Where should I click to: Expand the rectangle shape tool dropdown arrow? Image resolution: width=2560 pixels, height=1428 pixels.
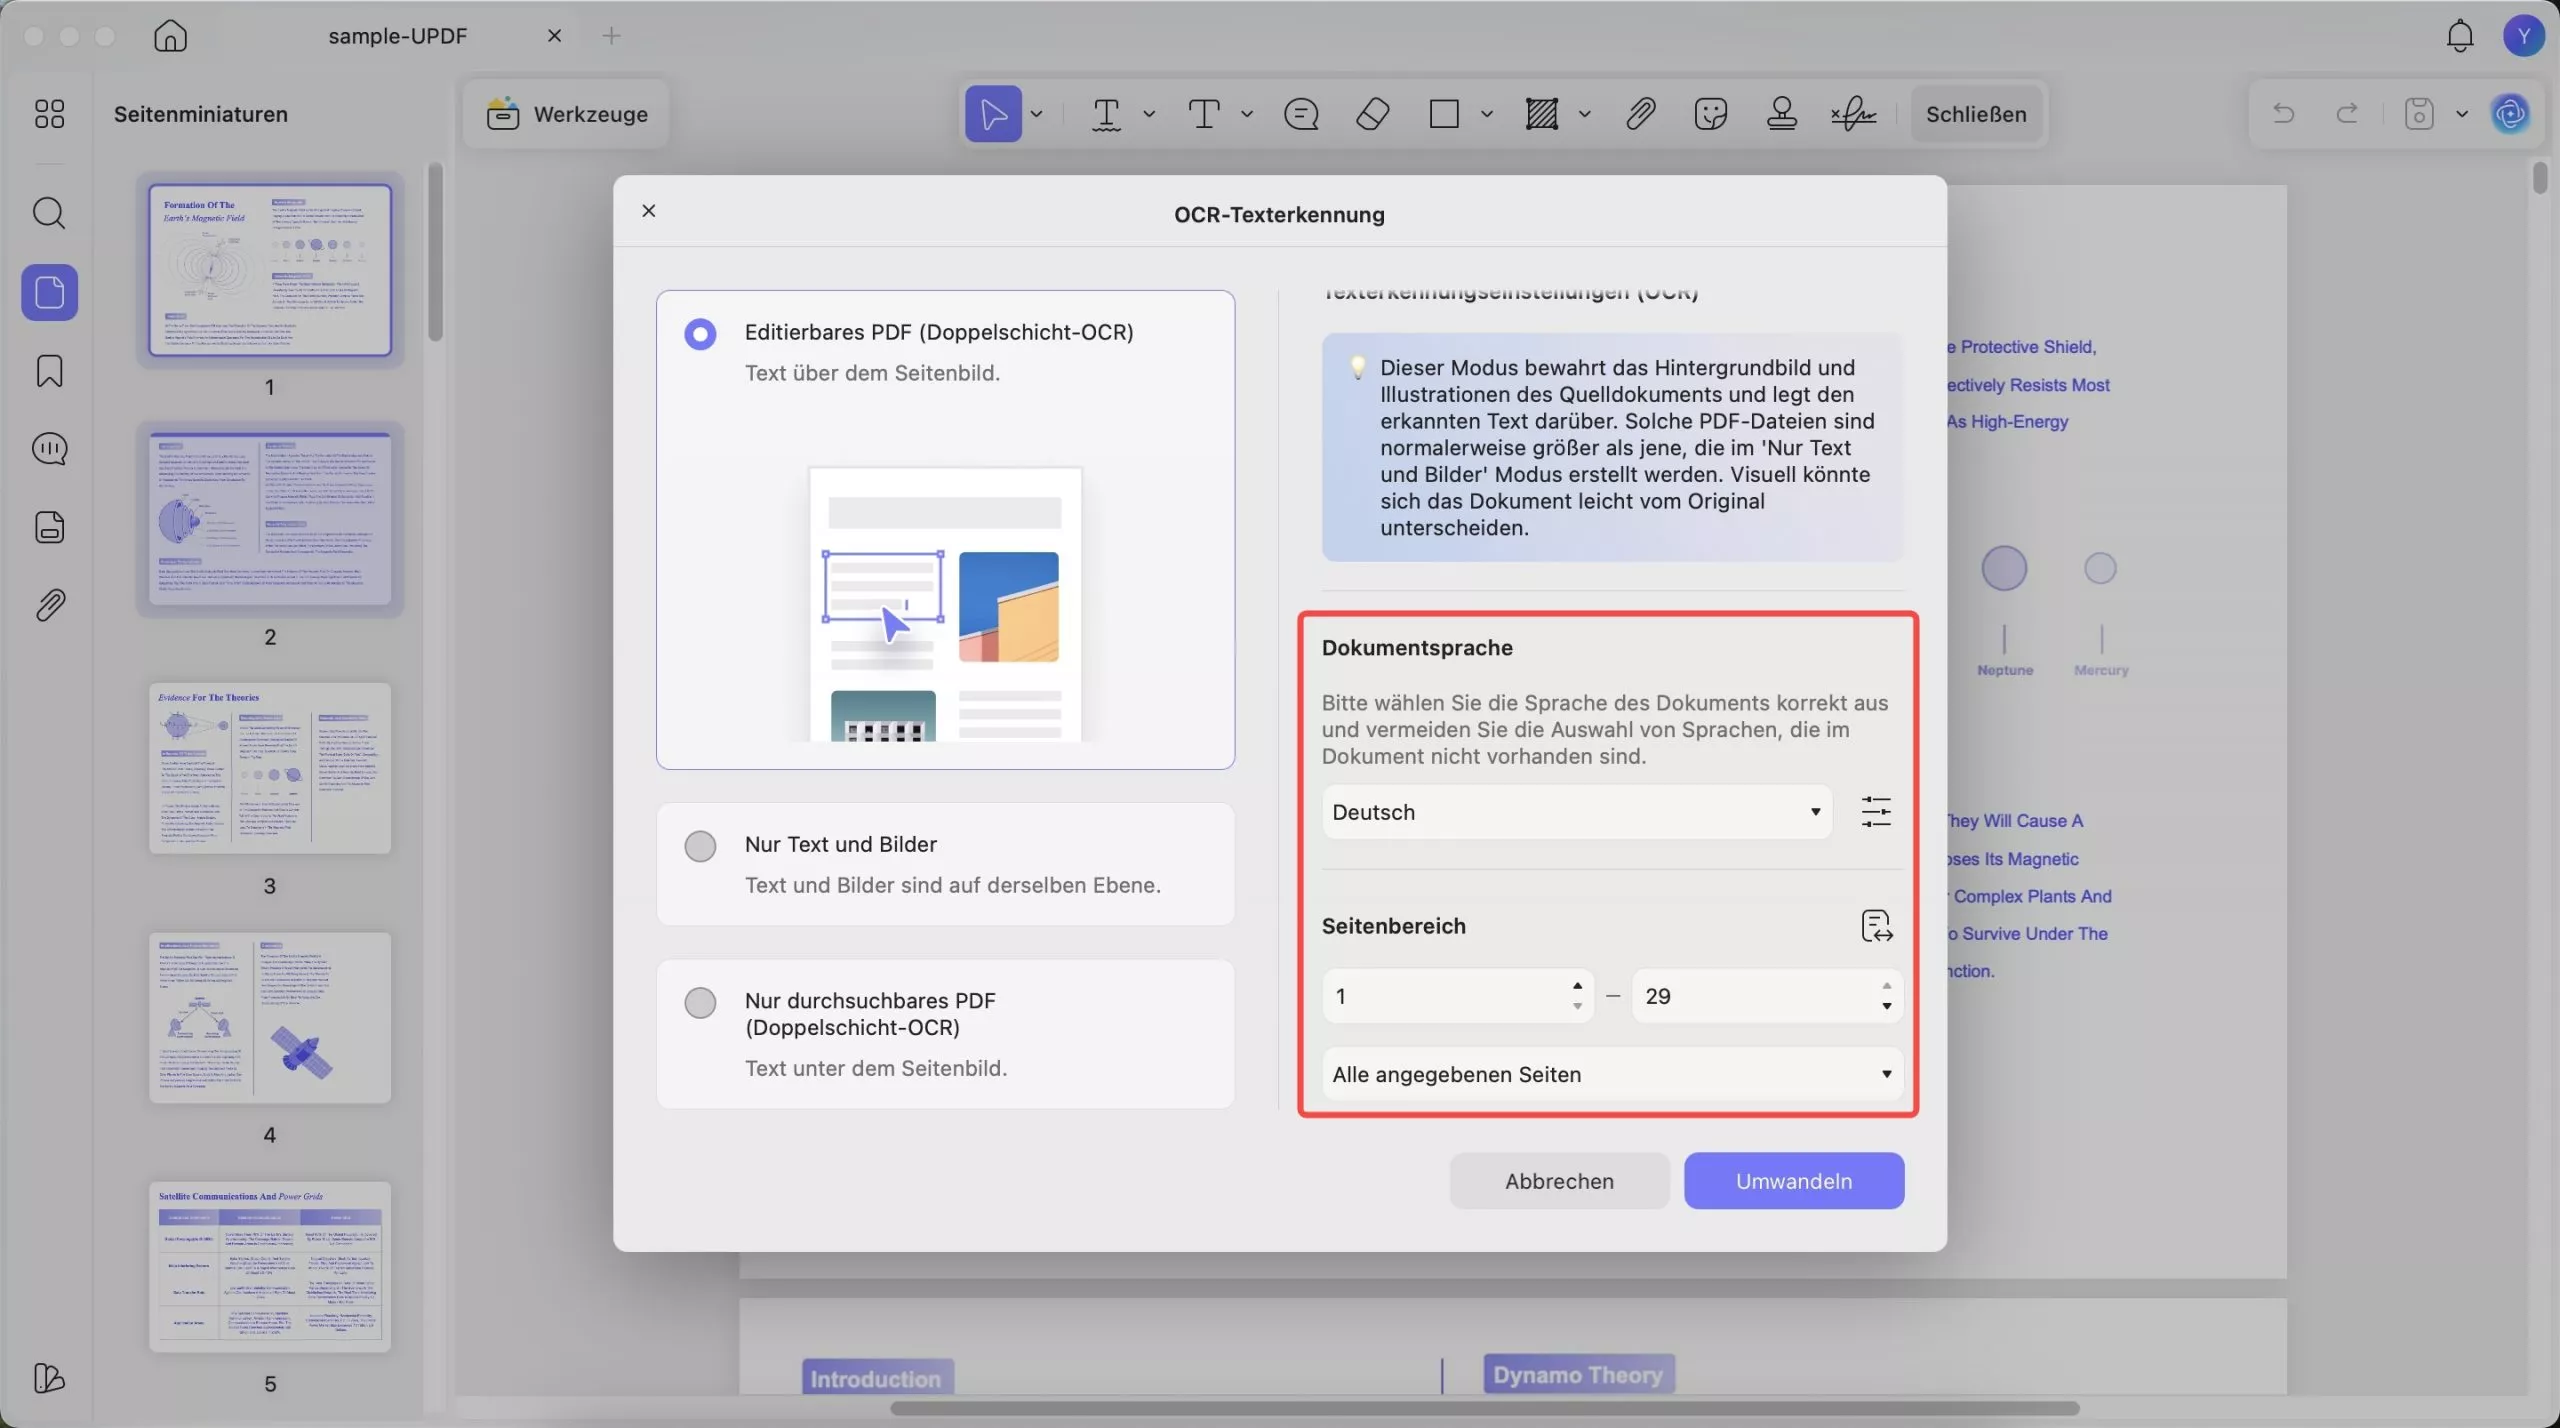click(x=1487, y=114)
